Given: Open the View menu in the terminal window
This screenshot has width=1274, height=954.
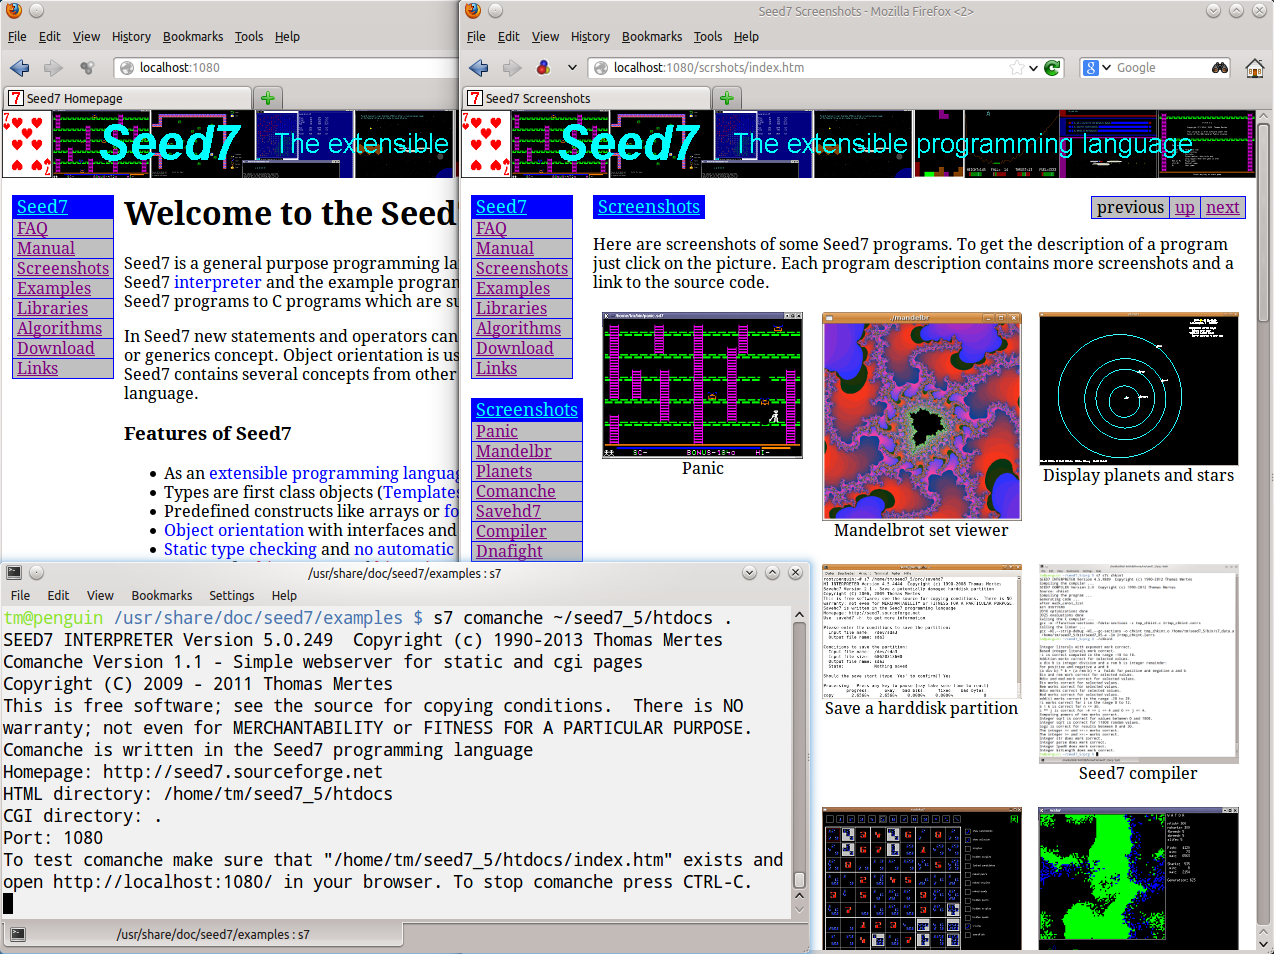Looking at the screenshot, I should (100, 595).
